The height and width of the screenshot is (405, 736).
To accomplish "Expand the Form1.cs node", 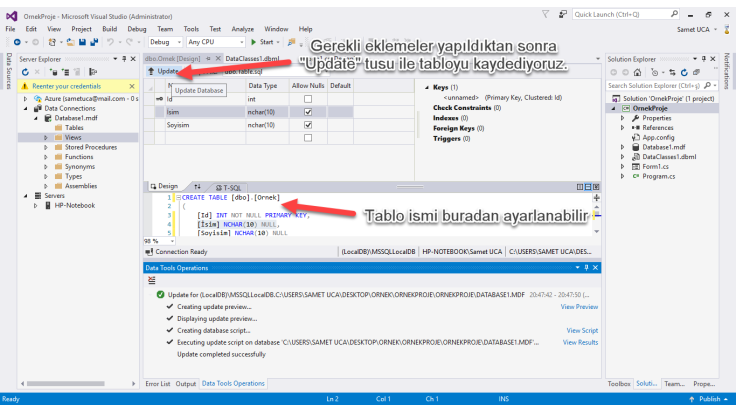I will [623, 167].
